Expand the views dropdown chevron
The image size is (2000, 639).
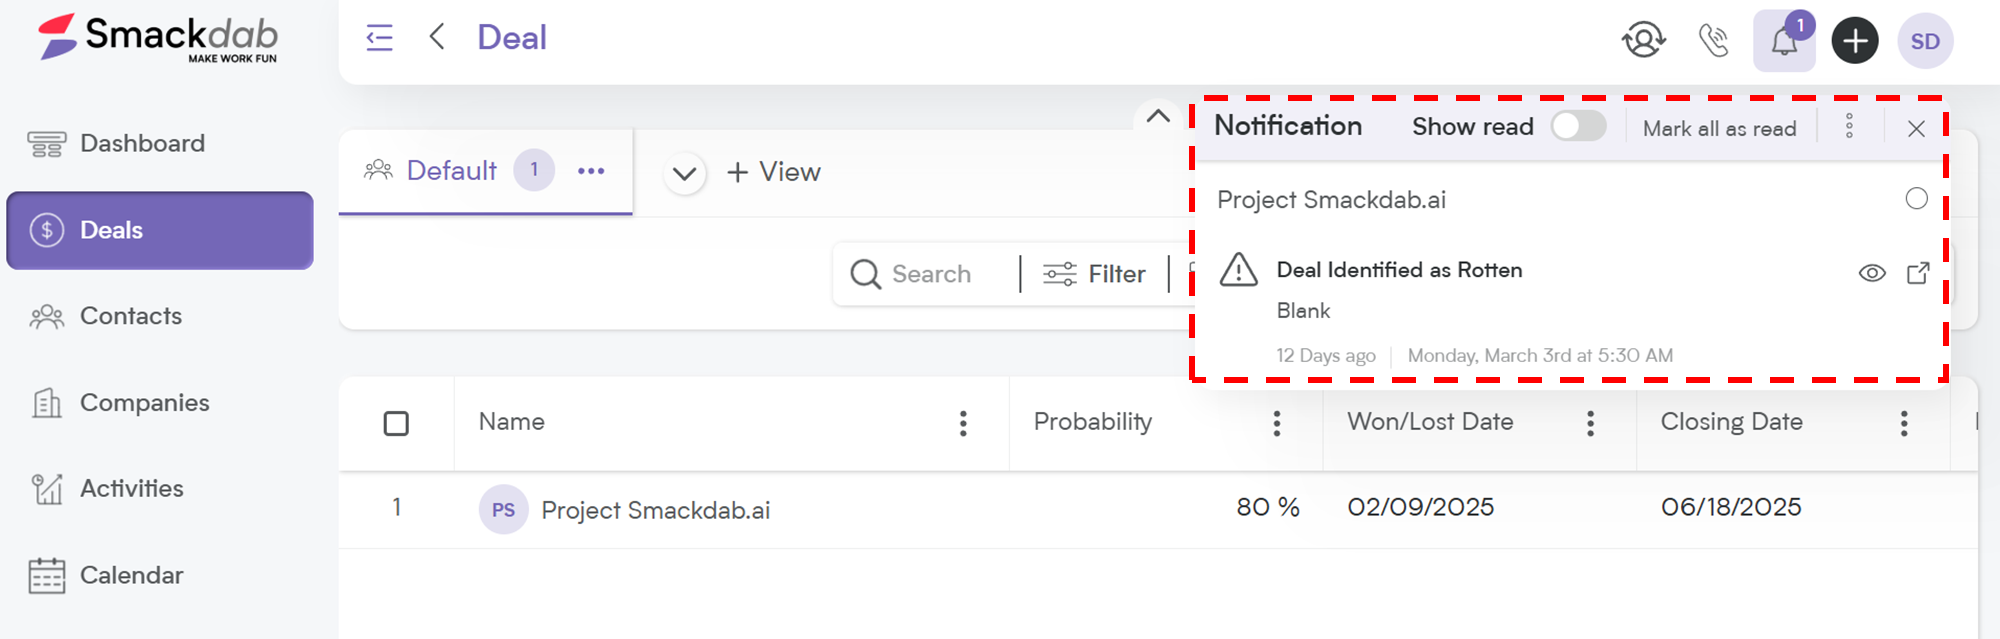[685, 173]
